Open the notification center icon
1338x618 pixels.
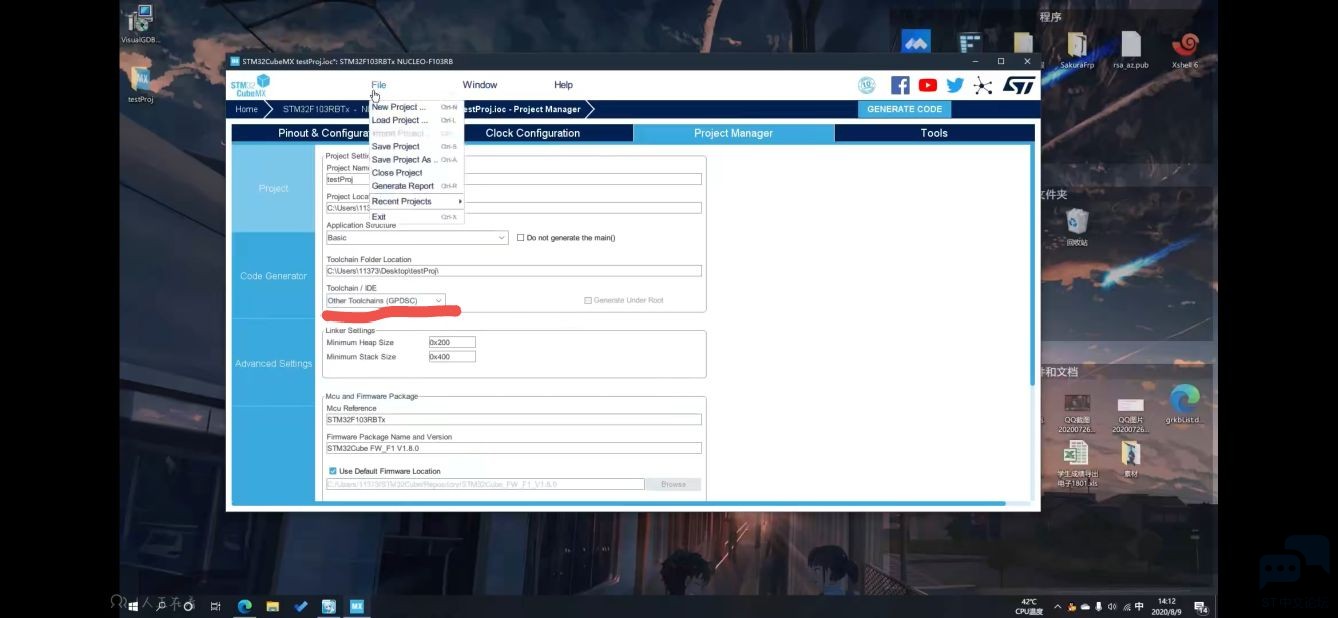point(1201,608)
